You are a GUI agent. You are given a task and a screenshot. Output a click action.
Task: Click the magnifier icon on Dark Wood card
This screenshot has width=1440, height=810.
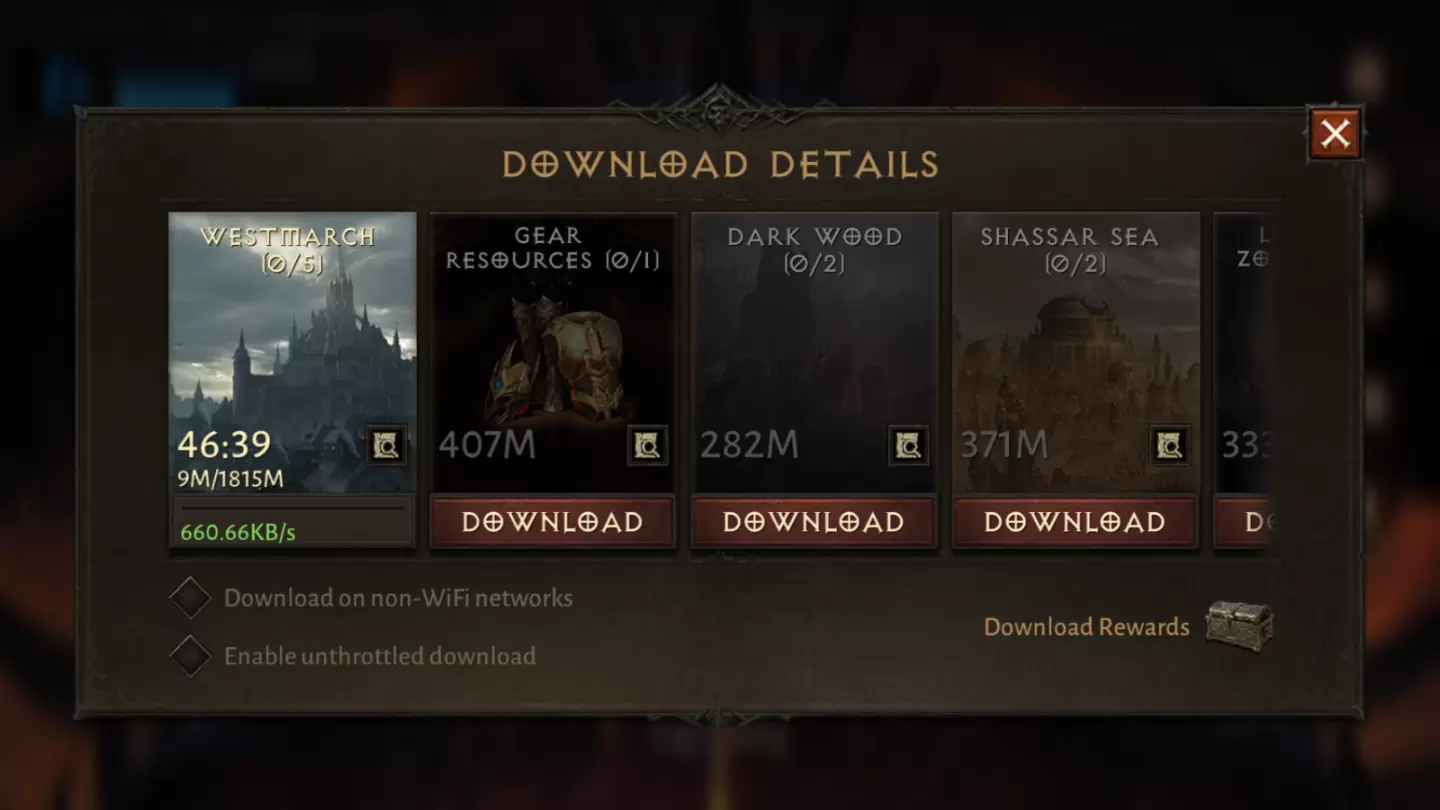pyautogui.click(x=908, y=446)
